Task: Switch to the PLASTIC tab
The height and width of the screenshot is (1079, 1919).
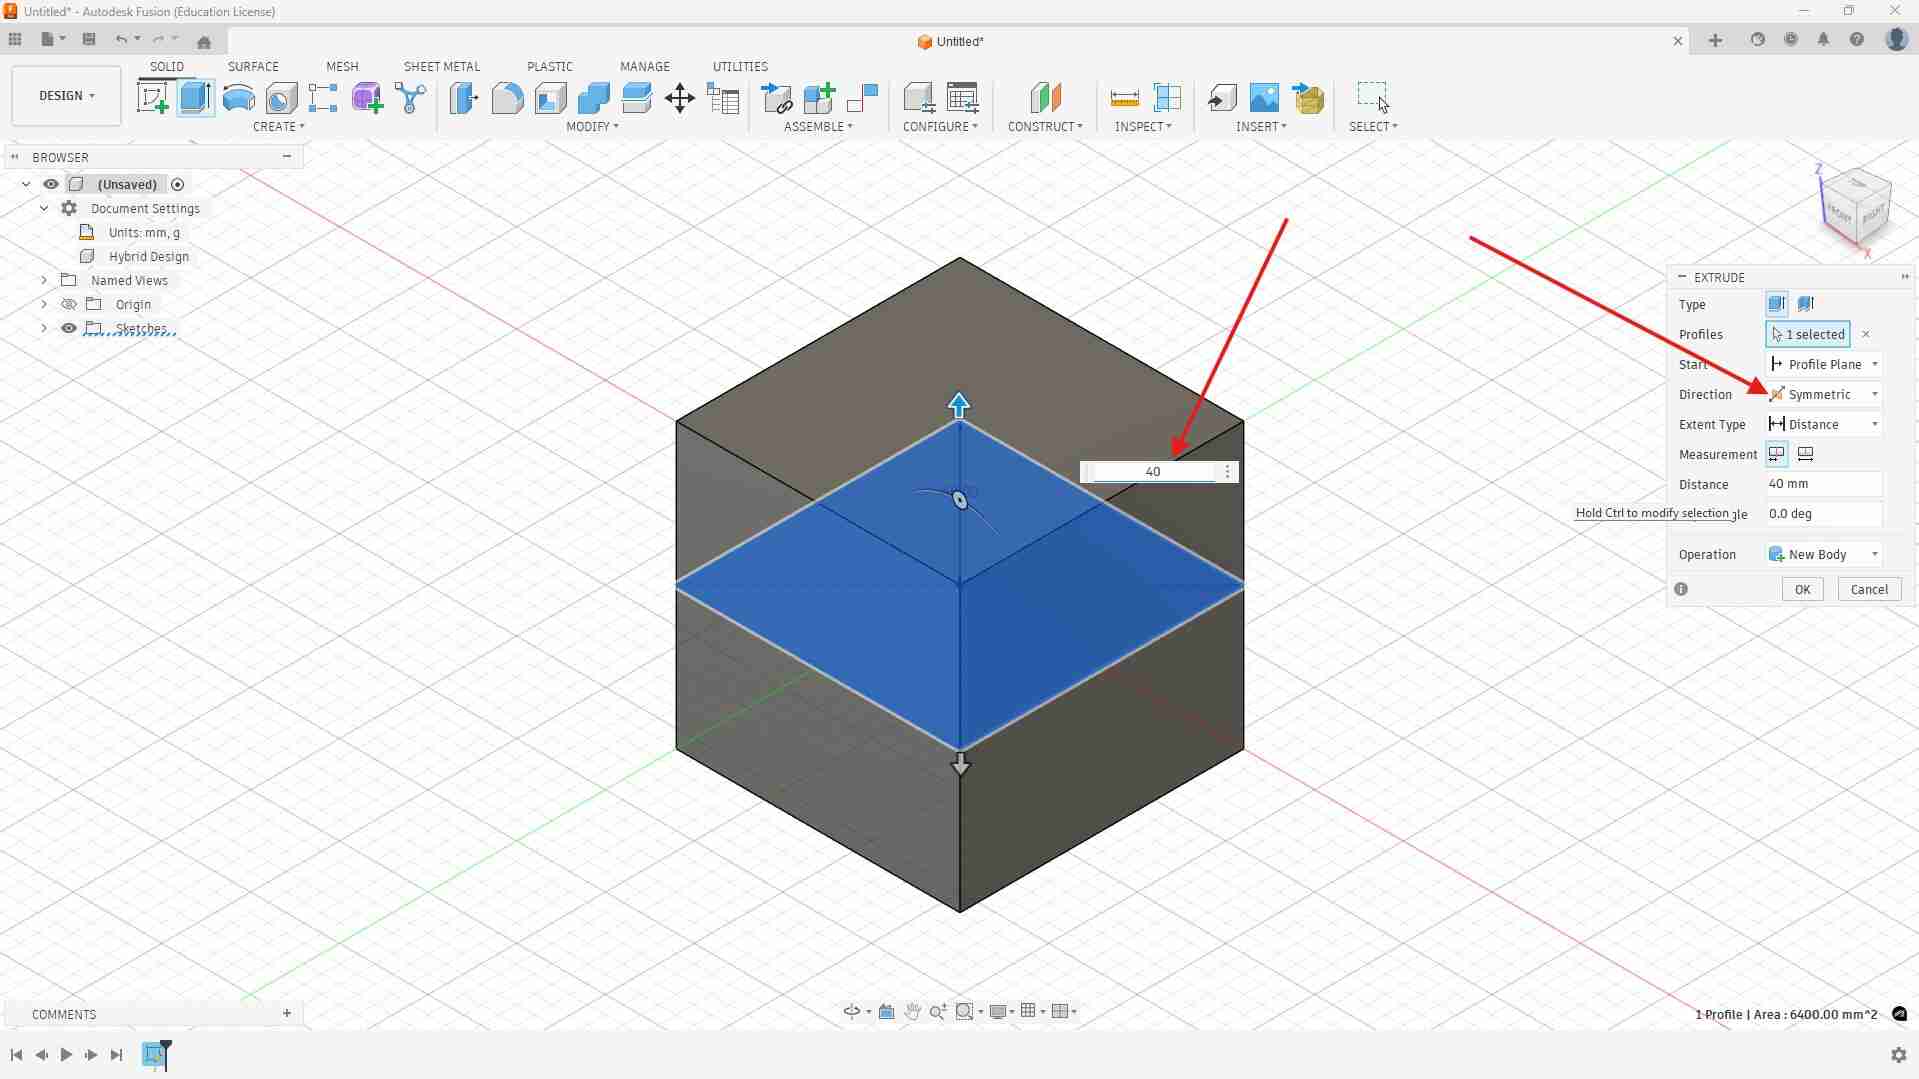Action: [x=550, y=66]
